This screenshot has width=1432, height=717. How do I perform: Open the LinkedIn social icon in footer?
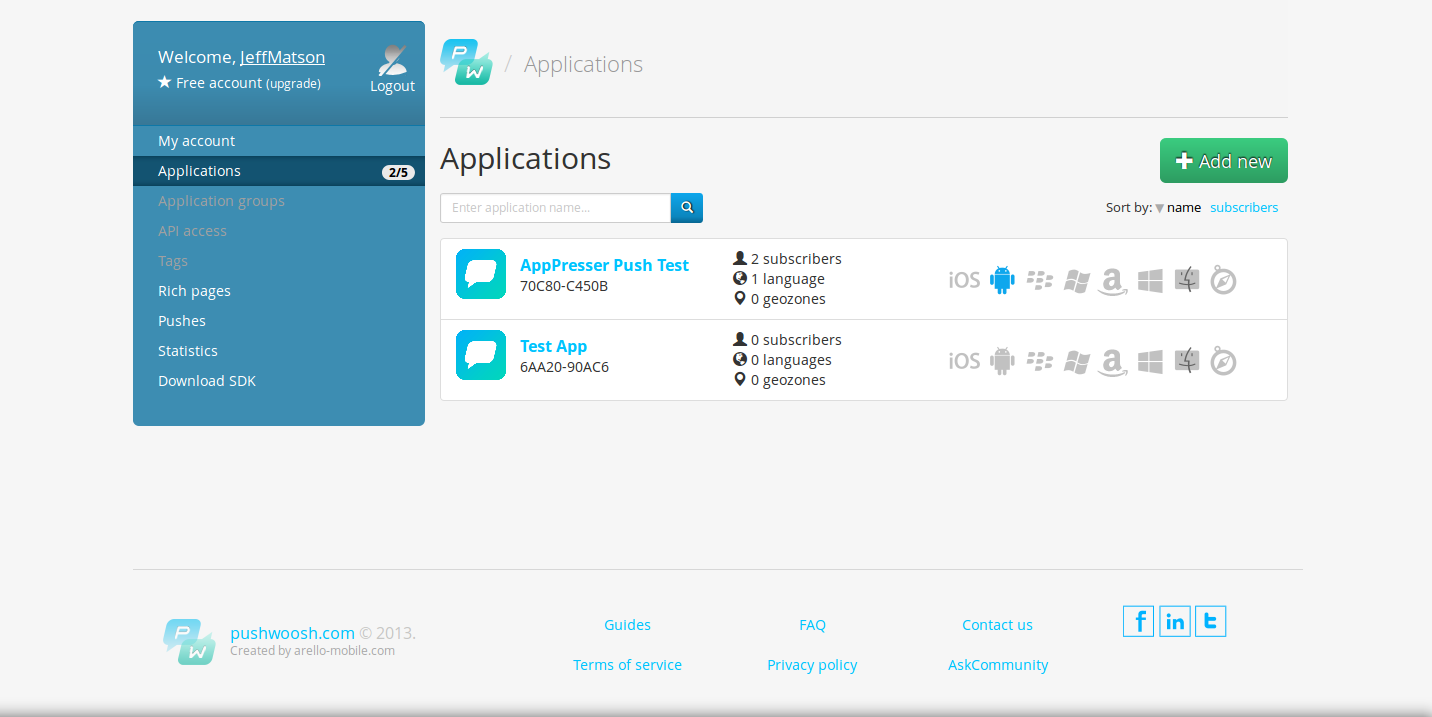click(1175, 621)
